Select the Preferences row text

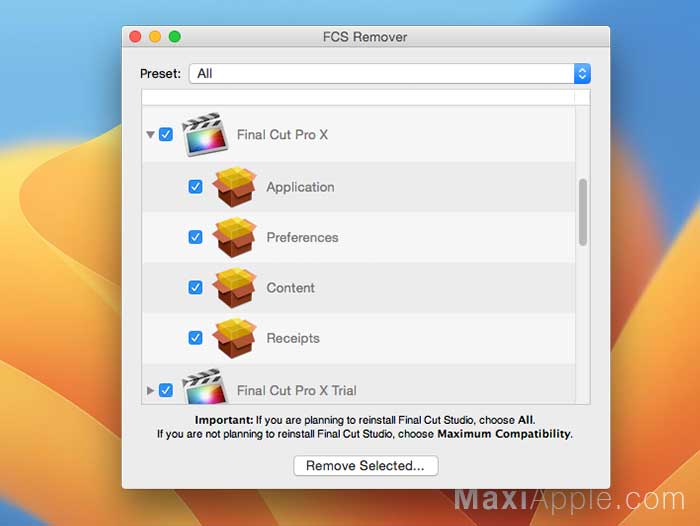tap(302, 238)
